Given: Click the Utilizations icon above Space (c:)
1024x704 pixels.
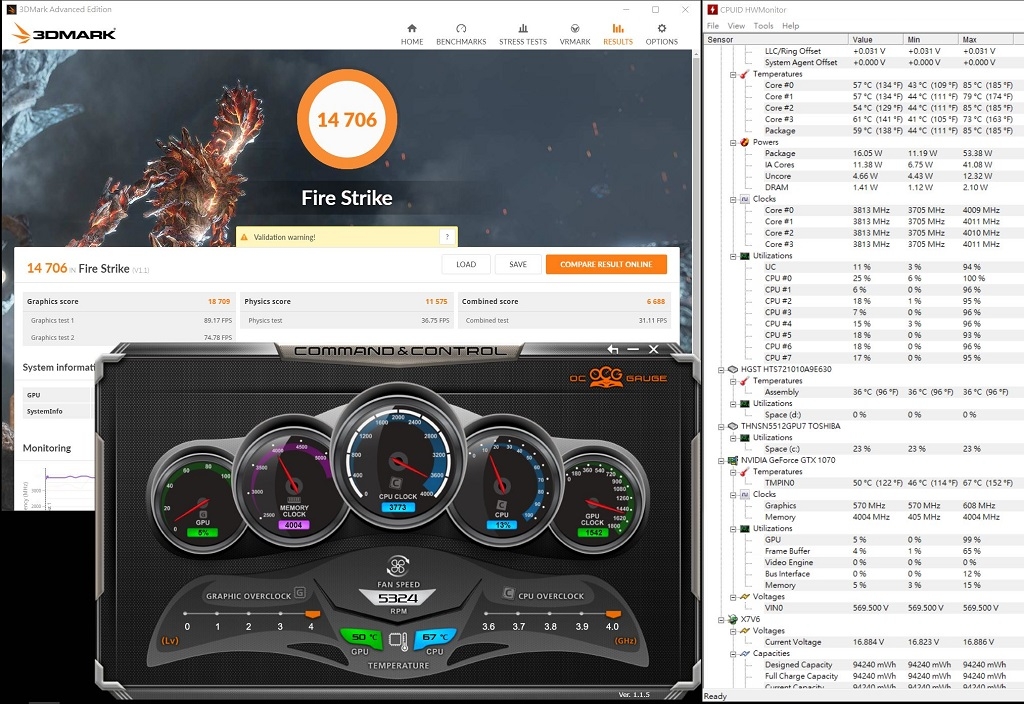Looking at the screenshot, I should pyautogui.click(x=744, y=438).
